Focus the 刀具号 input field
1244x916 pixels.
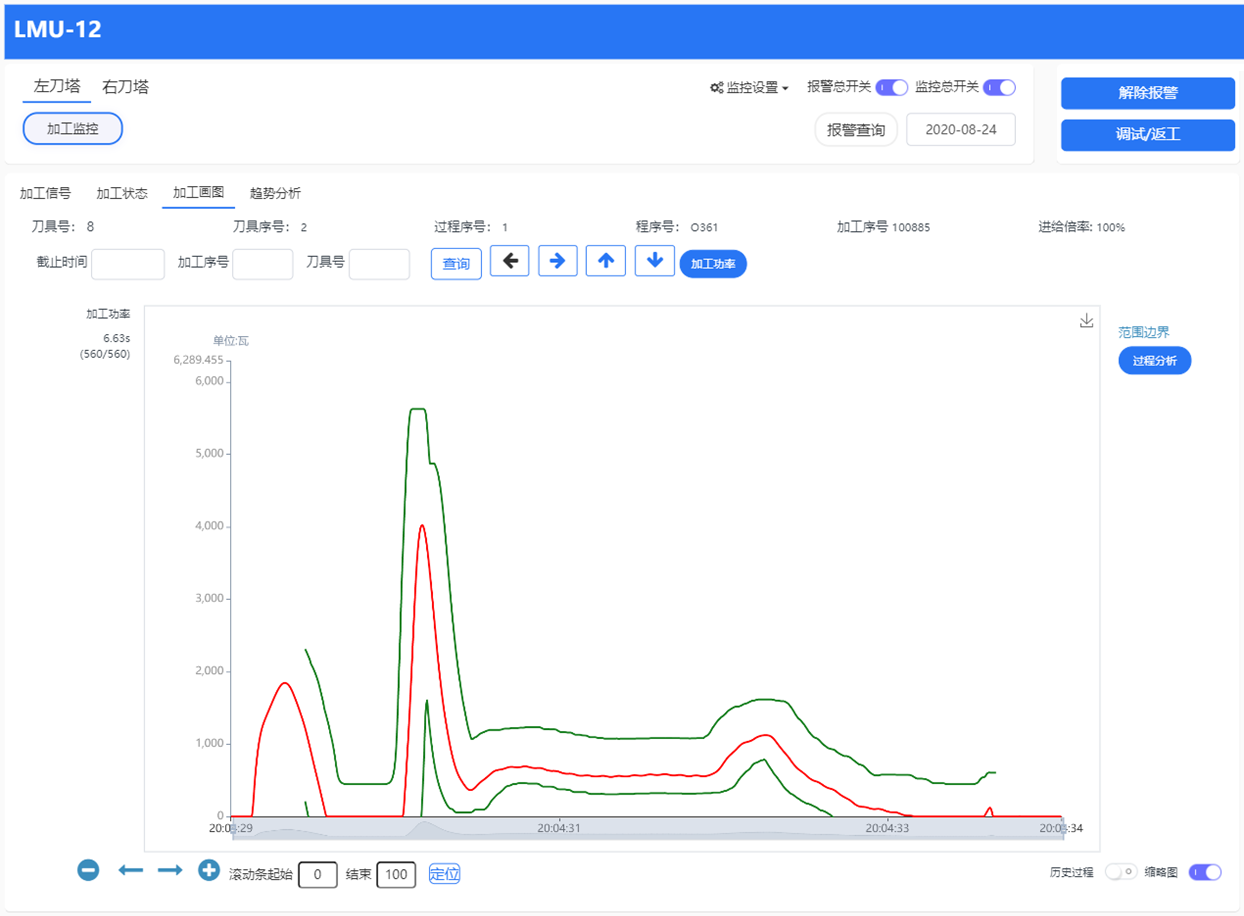[379, 264]
